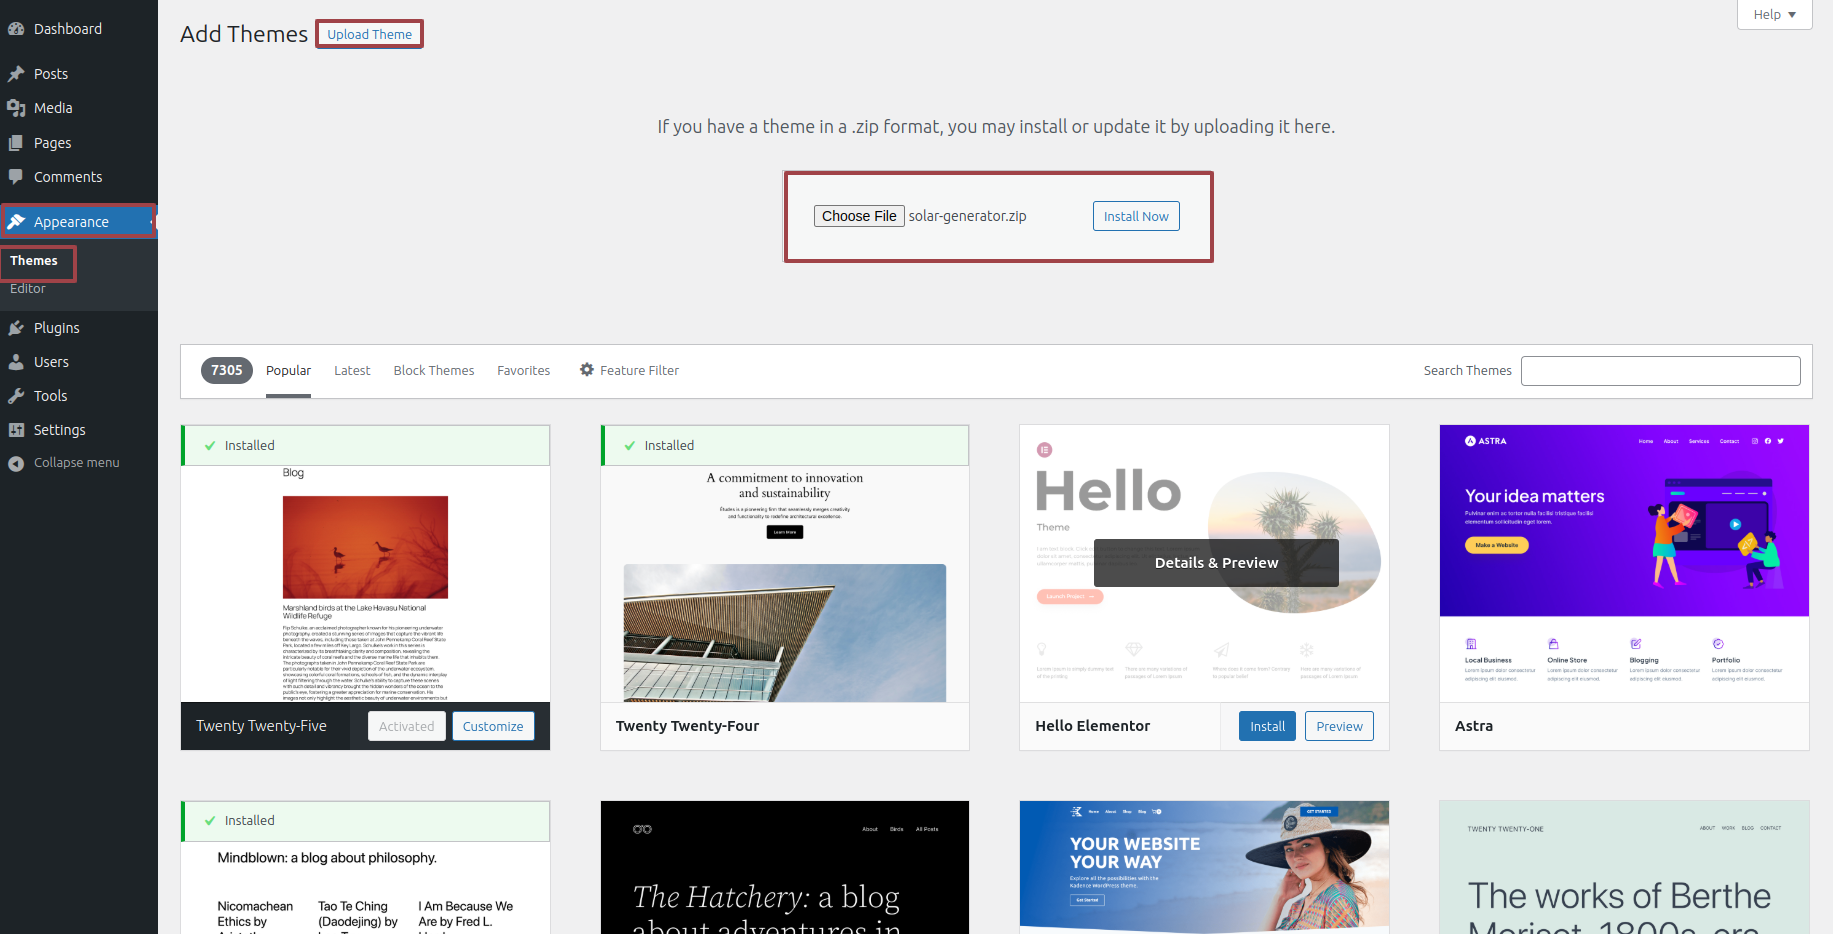Open the Users menu
1833x934 pixels.
point(79,362)
